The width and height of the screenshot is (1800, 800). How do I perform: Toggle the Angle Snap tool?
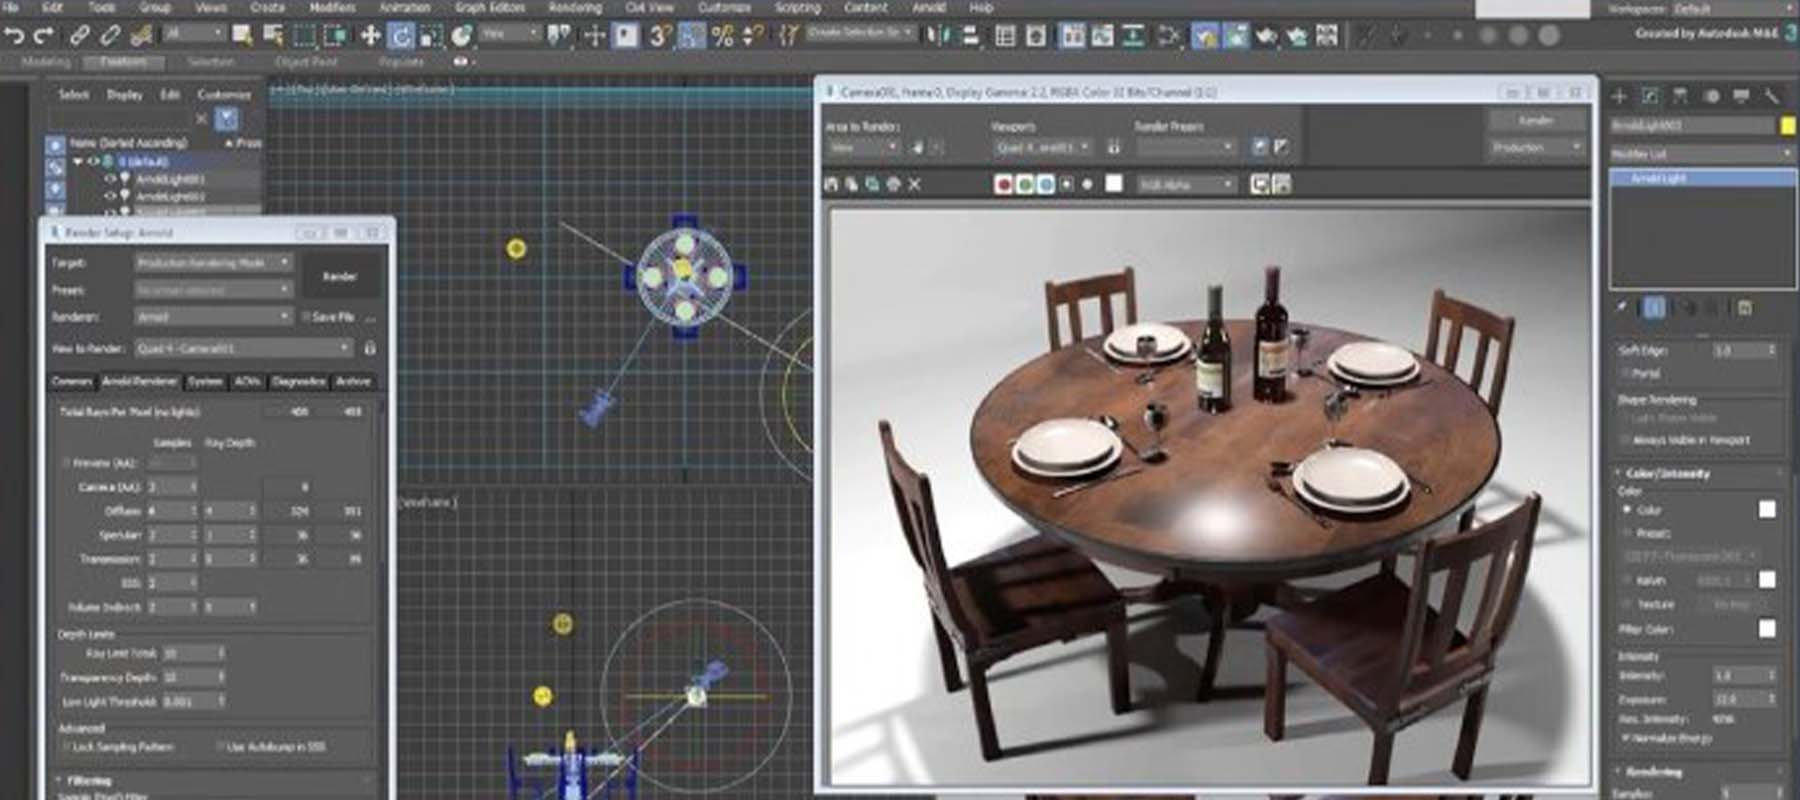point(692,37)
